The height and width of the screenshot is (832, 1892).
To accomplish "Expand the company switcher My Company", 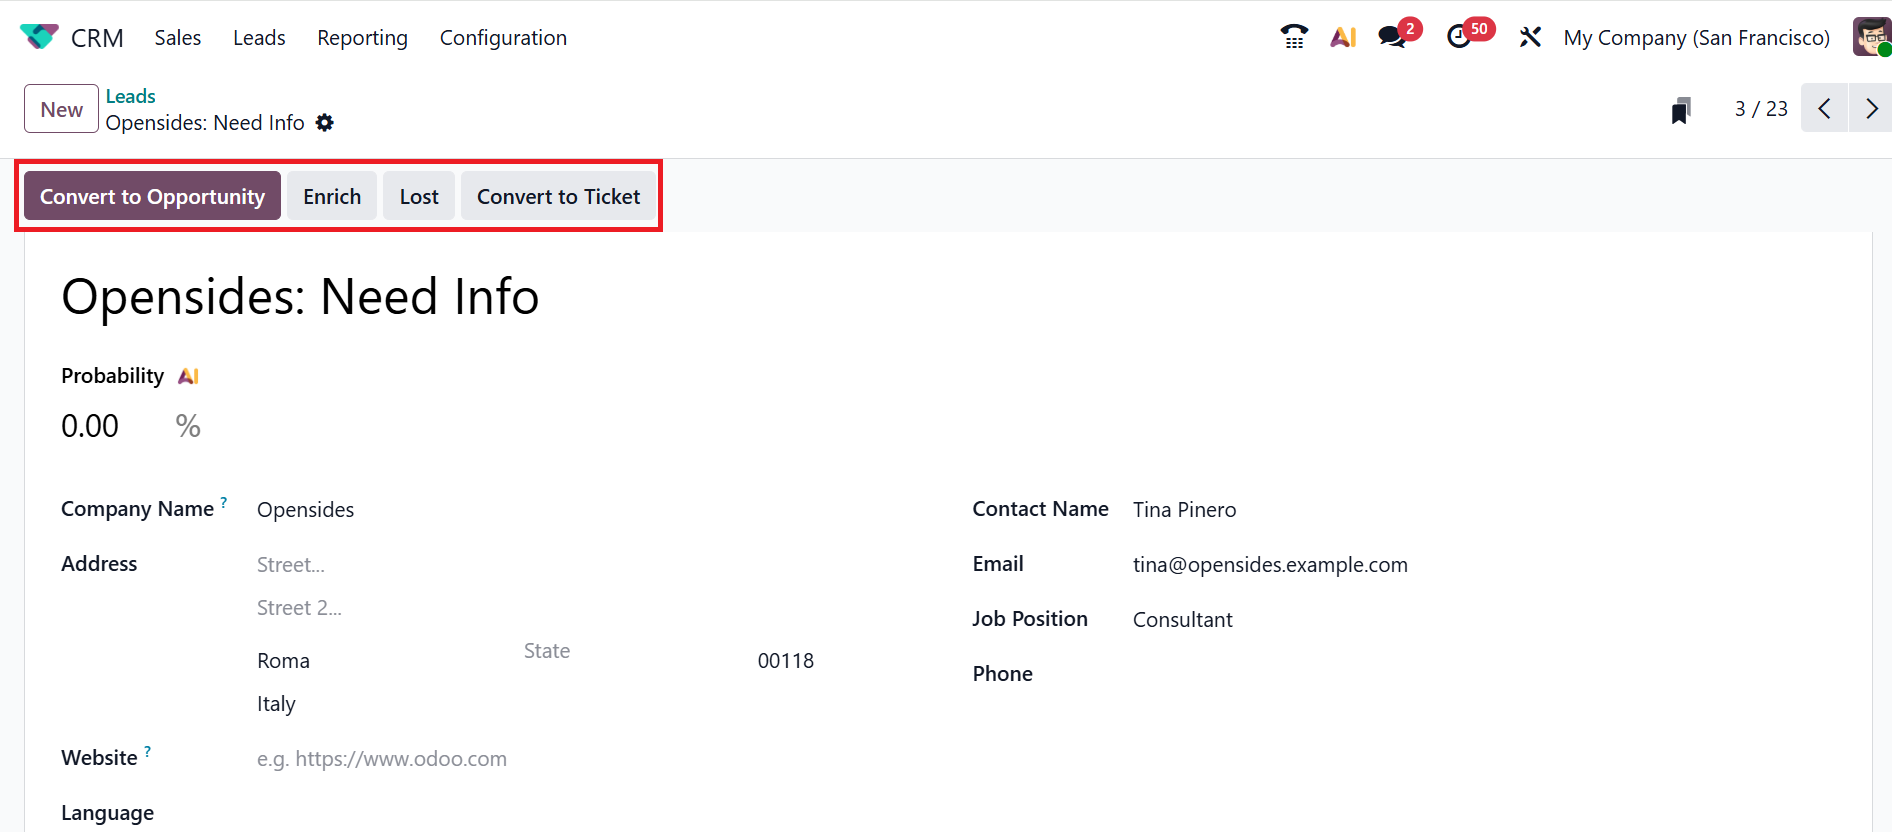I will (x=1696, y=38).
